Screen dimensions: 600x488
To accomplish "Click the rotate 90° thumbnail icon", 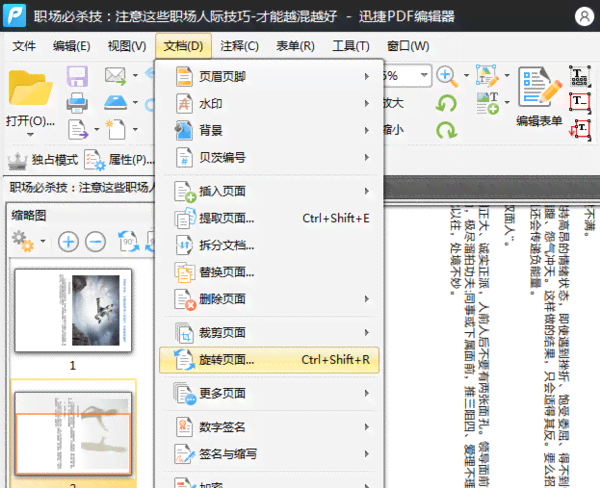I will click(x=128, y=241).
